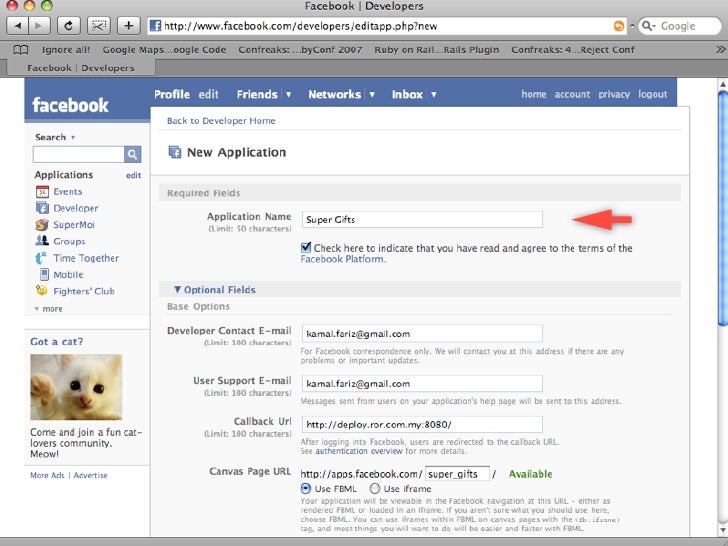Click the Groups people icon

click(x=42, y=241)
